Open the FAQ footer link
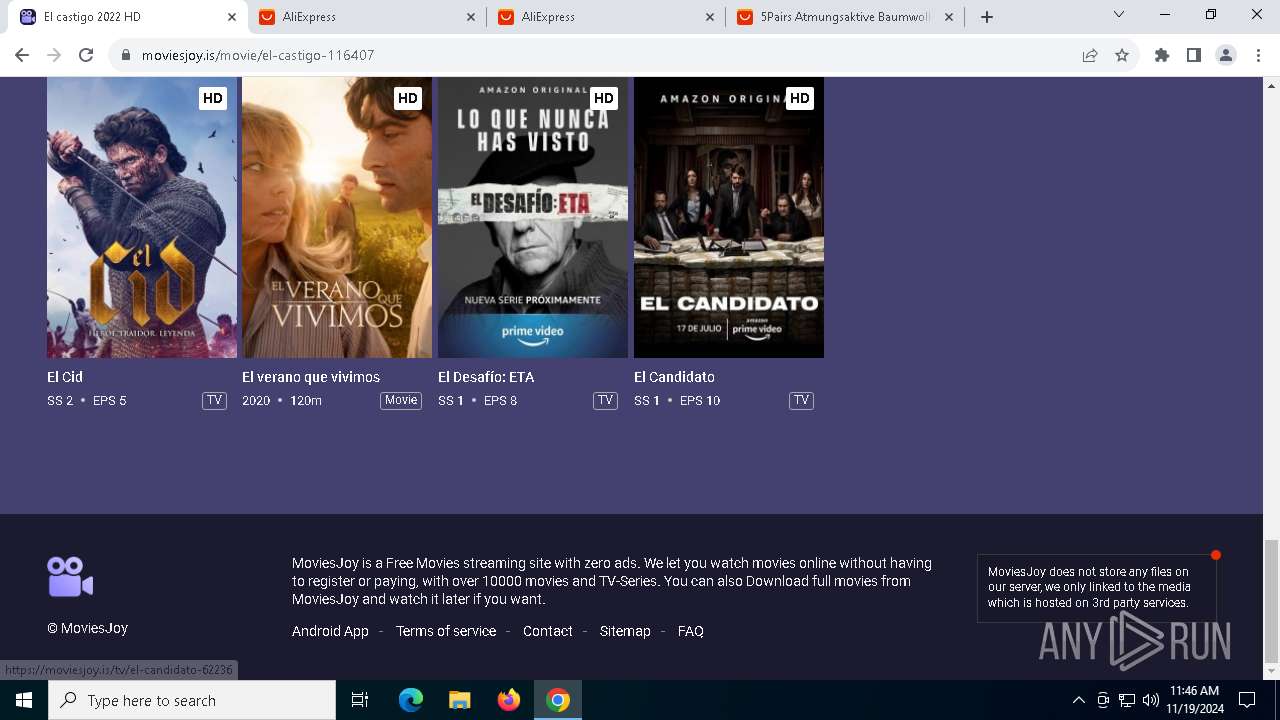This screenshot has width=1280, height=720. [x=691, y=631]
